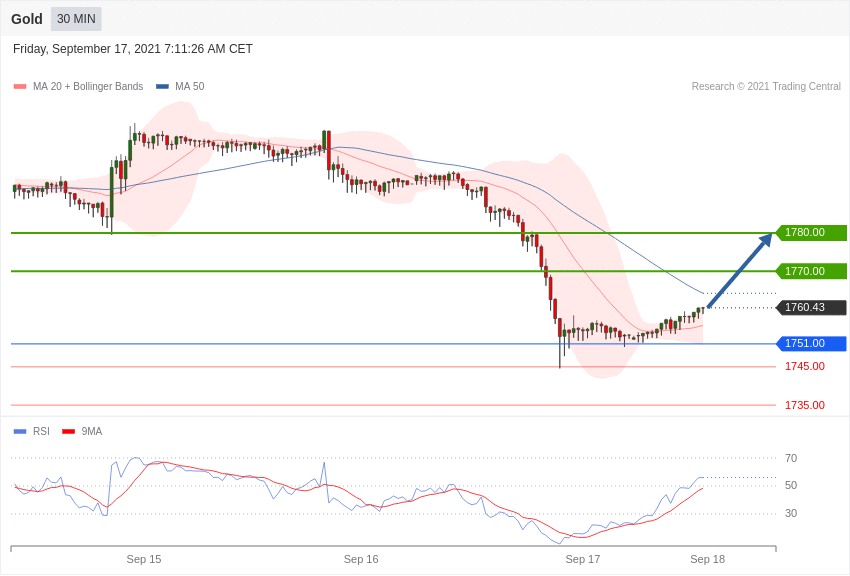Screen dimensions: 850x576
Task: Click the timestamp Friday, September 17, 2021
Action: click(133, 49)
